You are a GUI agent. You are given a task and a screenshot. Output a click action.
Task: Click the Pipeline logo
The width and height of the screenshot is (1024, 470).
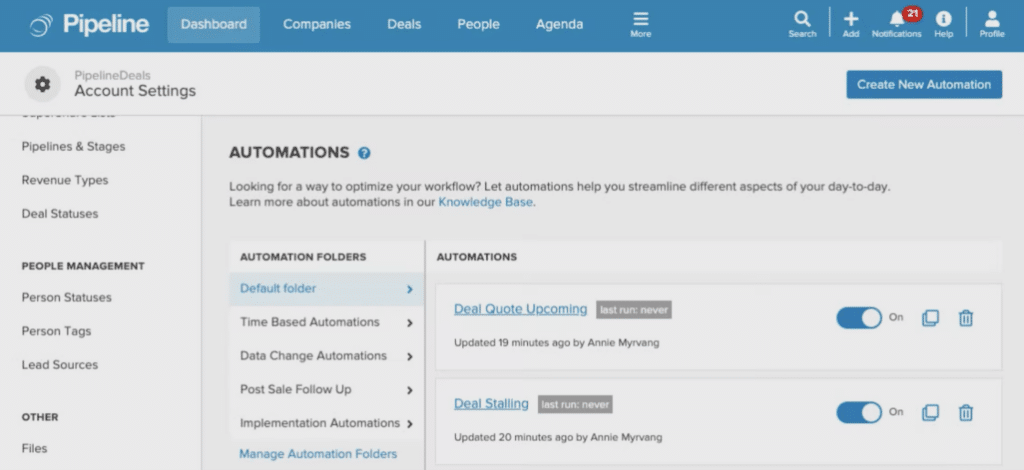pyautogui.click(x=89, y=25)
